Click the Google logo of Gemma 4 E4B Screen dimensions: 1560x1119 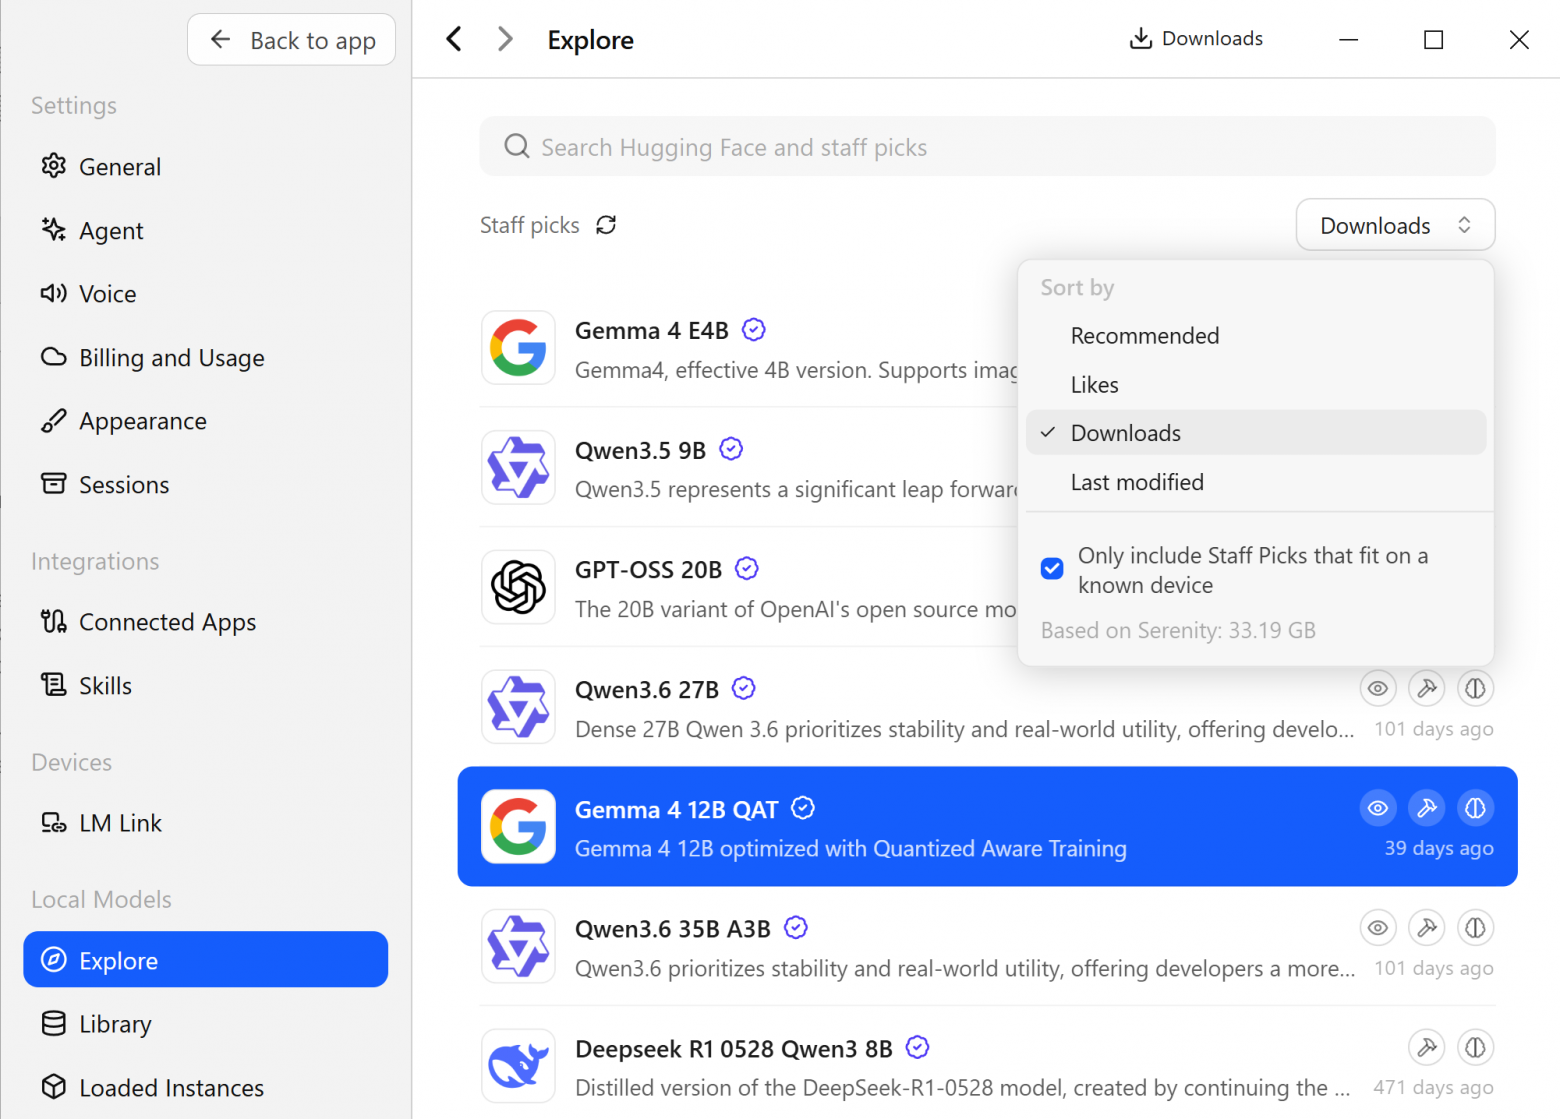pos(518,348)
